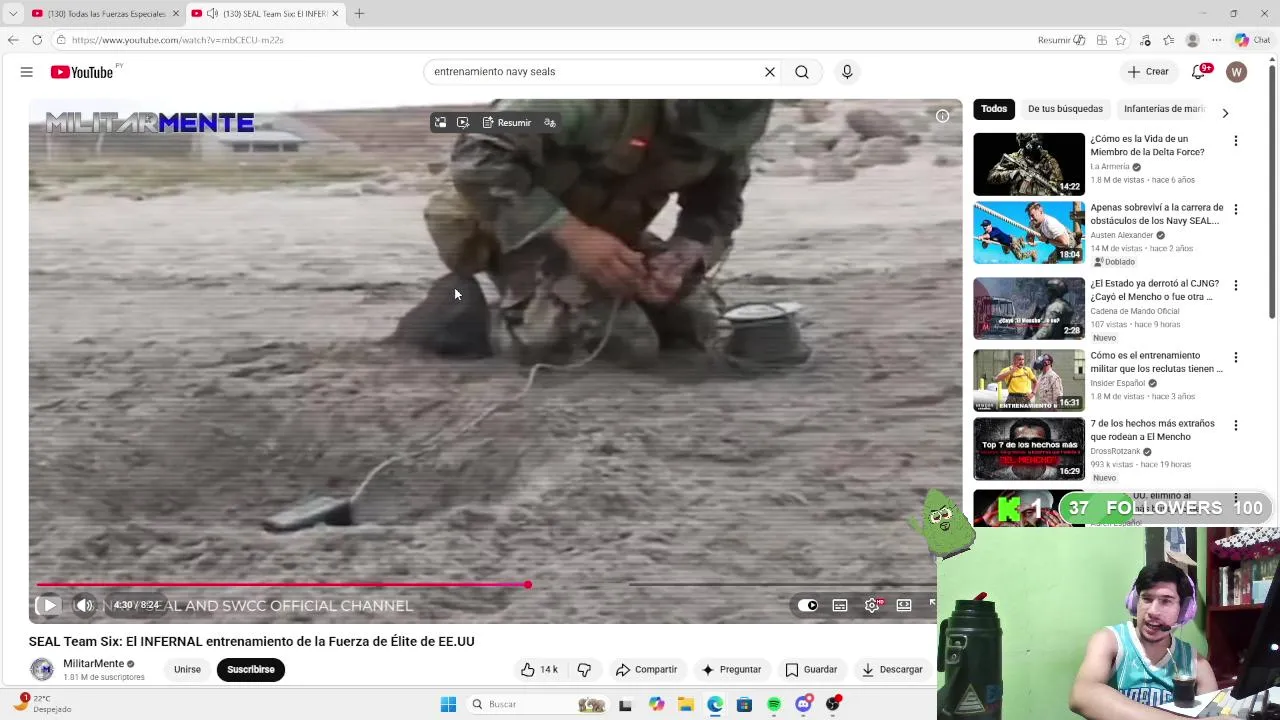Viewport: 1280px width, 720px height.
Task: Open the player settings gear
Action: pos(872,605)
